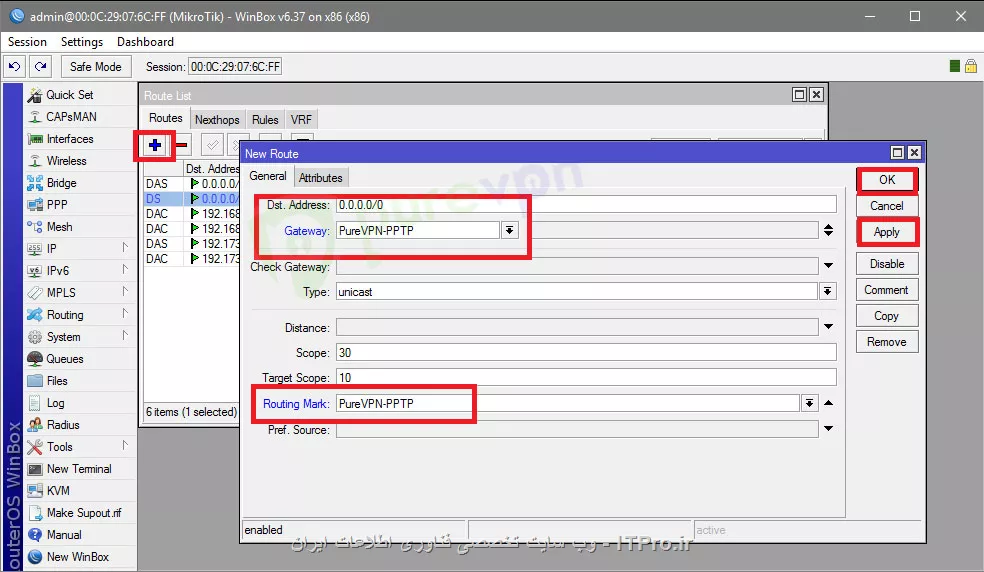Viewport: 984px width, 572px height.
Task: Select the Attributes tab in New Route
Action: pyautogui.click(x=321, y=178)
